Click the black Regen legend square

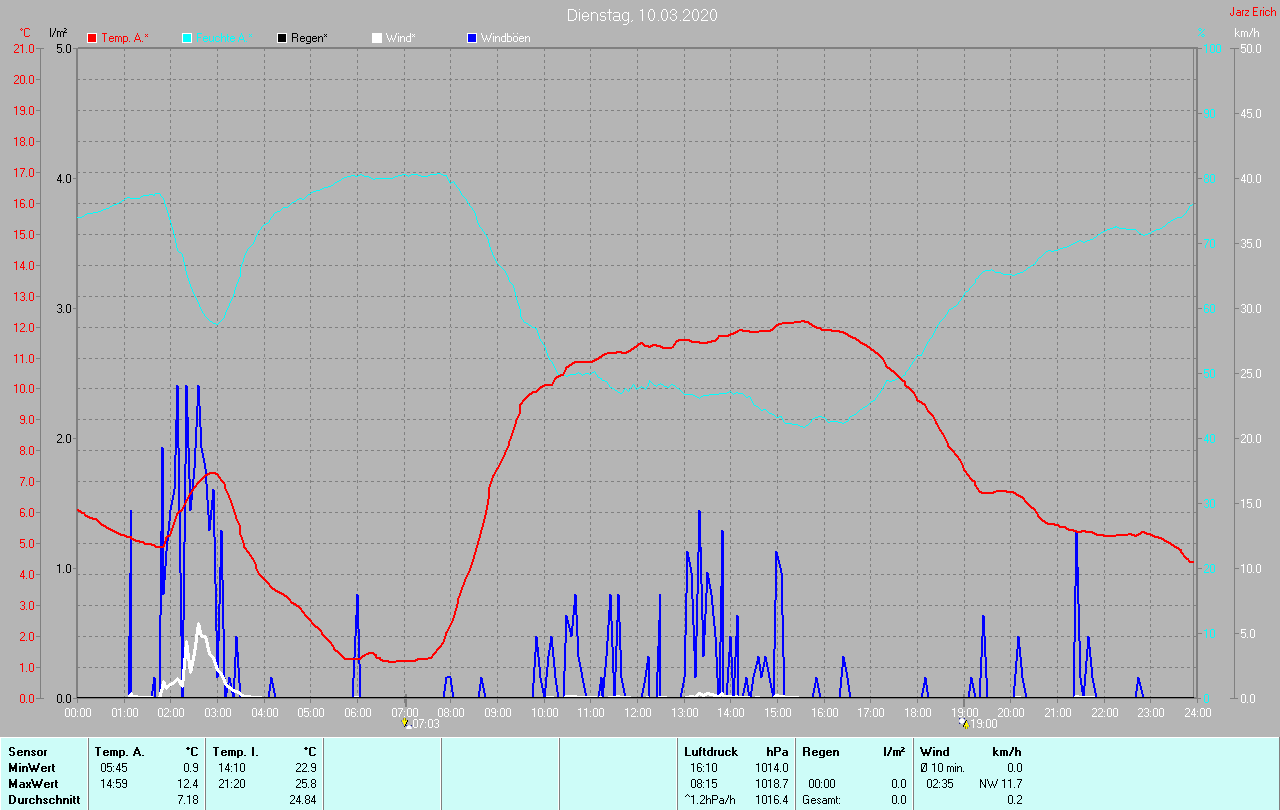click(x=282, y=38)
